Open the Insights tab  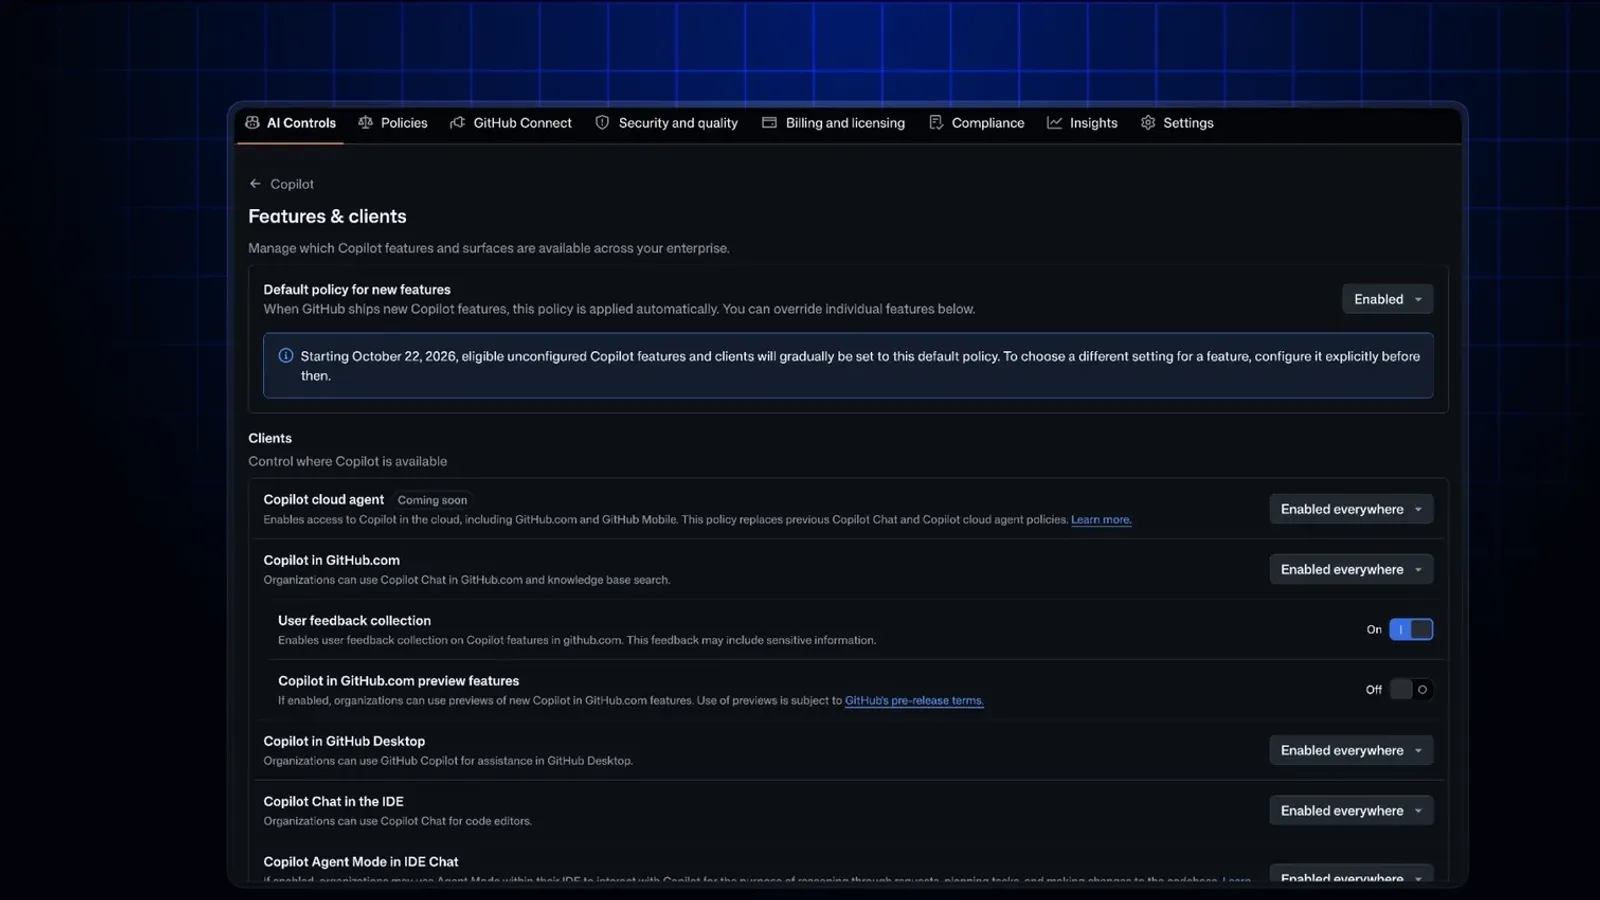(1082, 123)
